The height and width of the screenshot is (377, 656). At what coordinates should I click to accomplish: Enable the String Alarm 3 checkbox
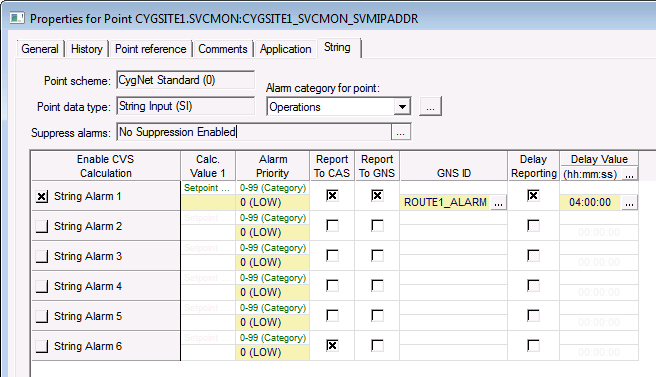(42, 256)
